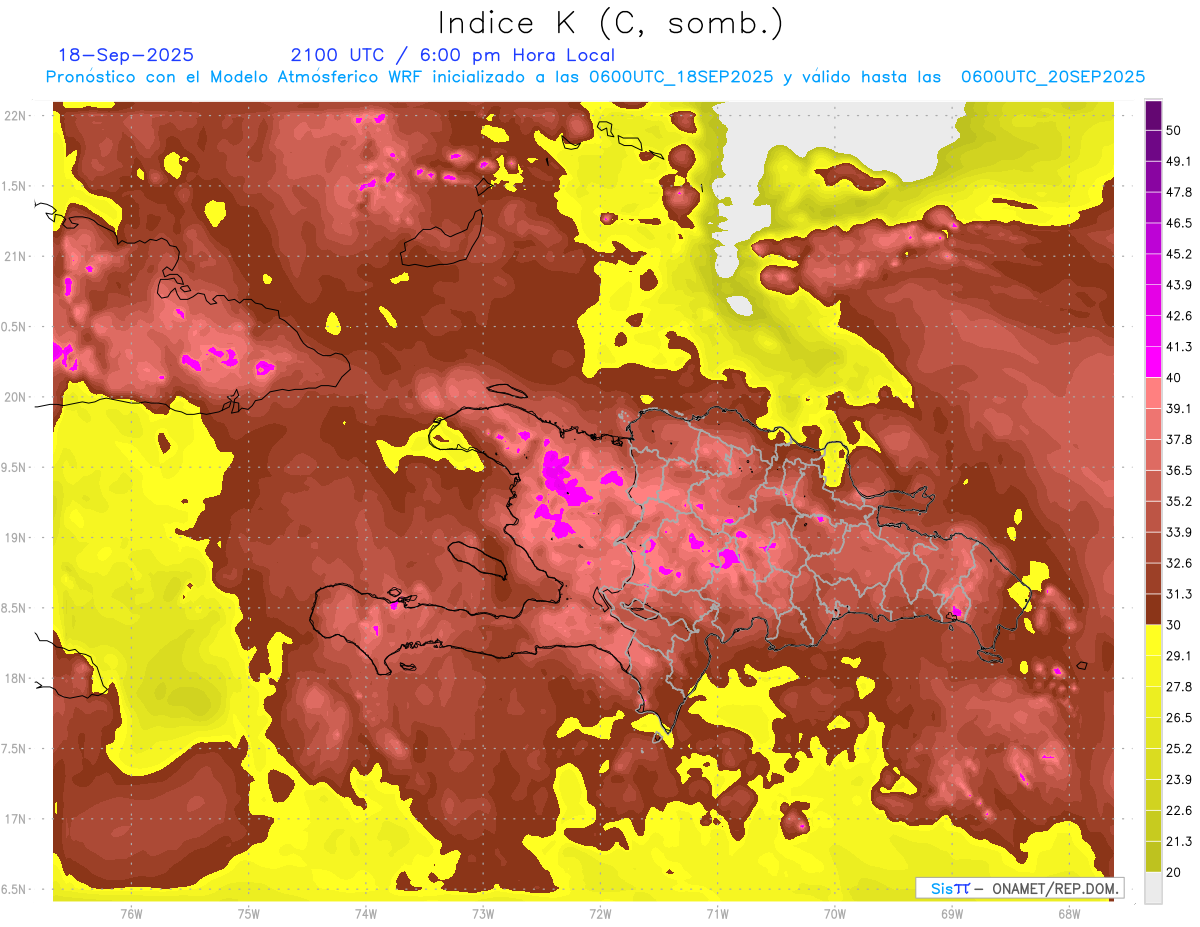1200x927 pixels.
Task: Click the SisPI ONAMET/REP.DOM. credit box
Action: pos(1019,888)
